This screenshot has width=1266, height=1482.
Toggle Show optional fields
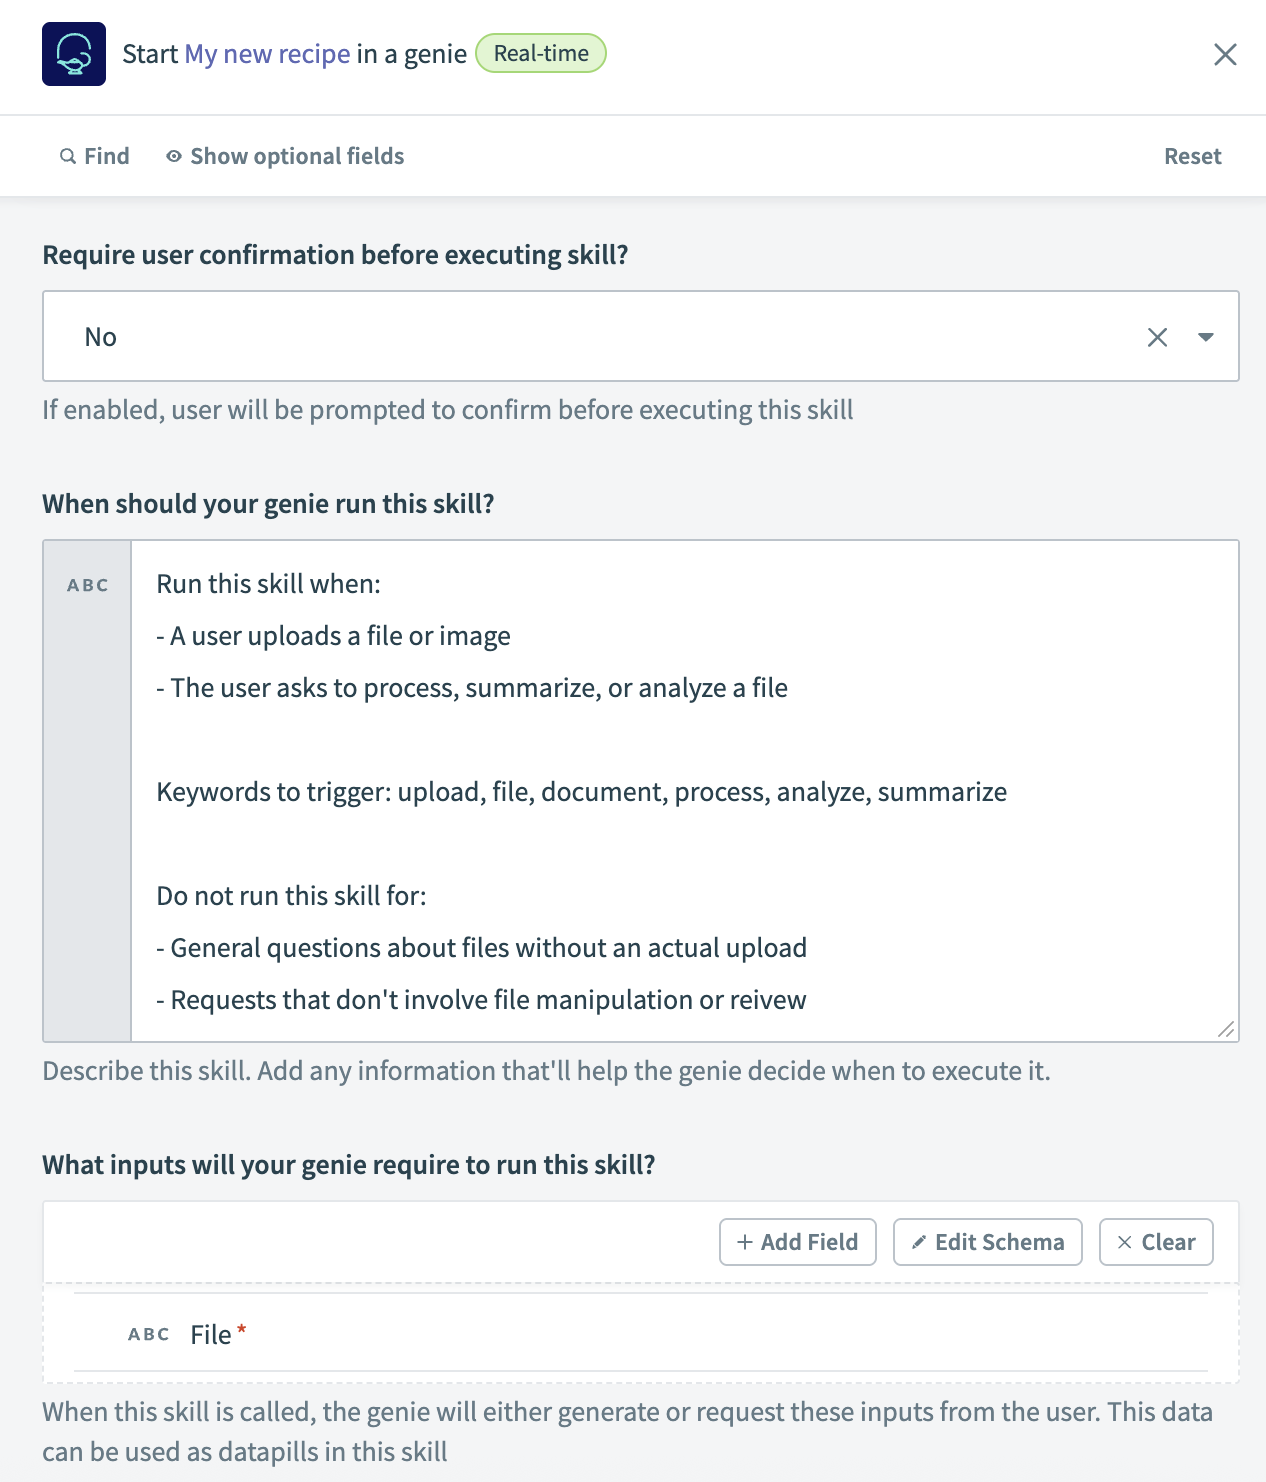pos(297,156)
